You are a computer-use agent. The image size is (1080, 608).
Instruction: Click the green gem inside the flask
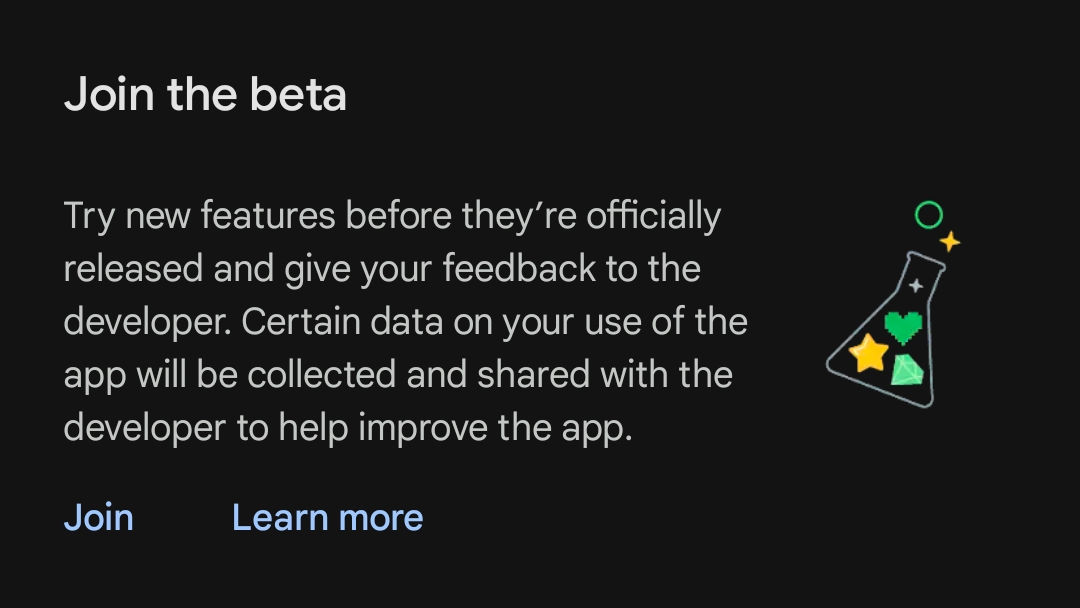click(x=907, y=370)
